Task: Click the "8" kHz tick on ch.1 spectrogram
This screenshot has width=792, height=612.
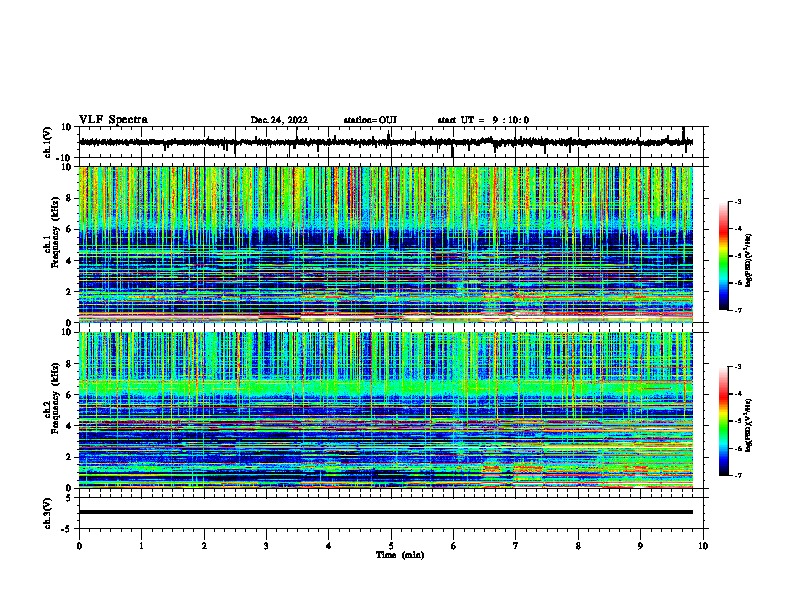Action: [x=70, y=198]
